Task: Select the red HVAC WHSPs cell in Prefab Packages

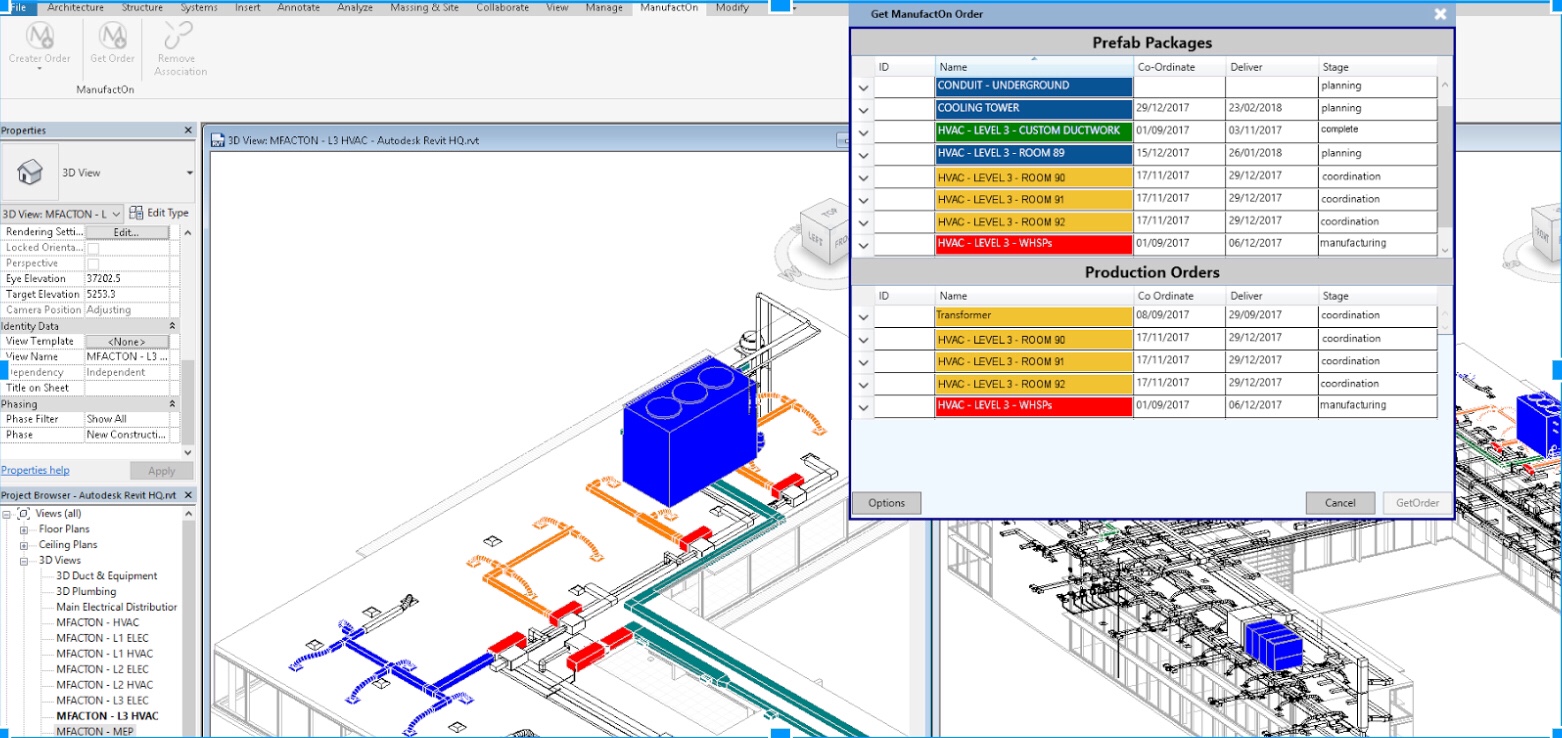Action: (x=1034, y=244)
